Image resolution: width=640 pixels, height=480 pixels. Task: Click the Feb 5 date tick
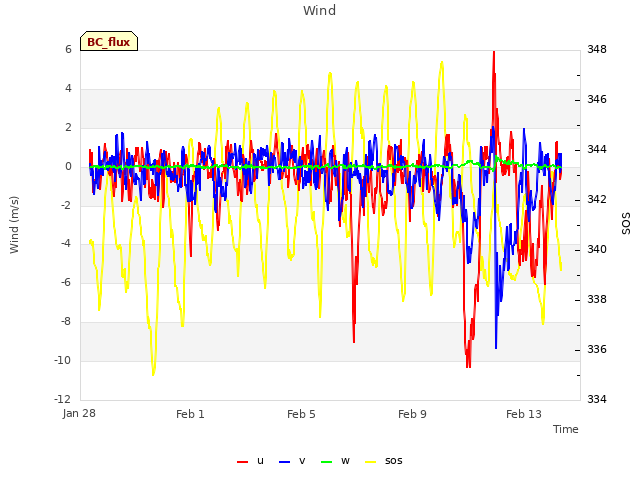(301, 414)
